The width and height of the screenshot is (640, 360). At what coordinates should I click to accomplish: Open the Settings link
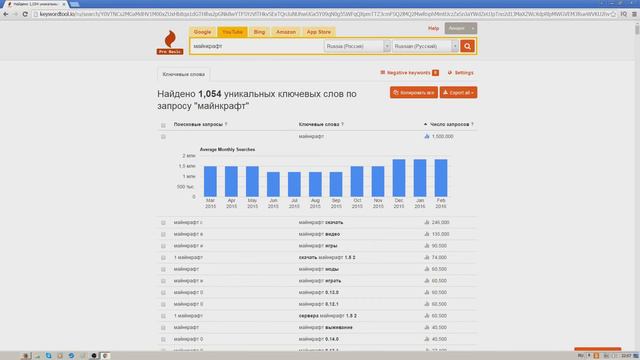(x=464, y=73)
